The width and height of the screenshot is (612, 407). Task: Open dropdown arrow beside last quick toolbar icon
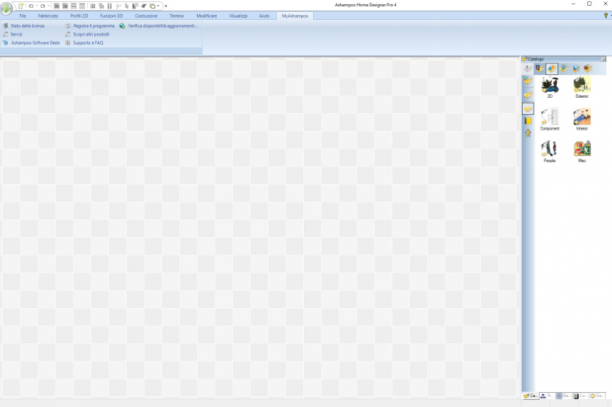point(158,6)
